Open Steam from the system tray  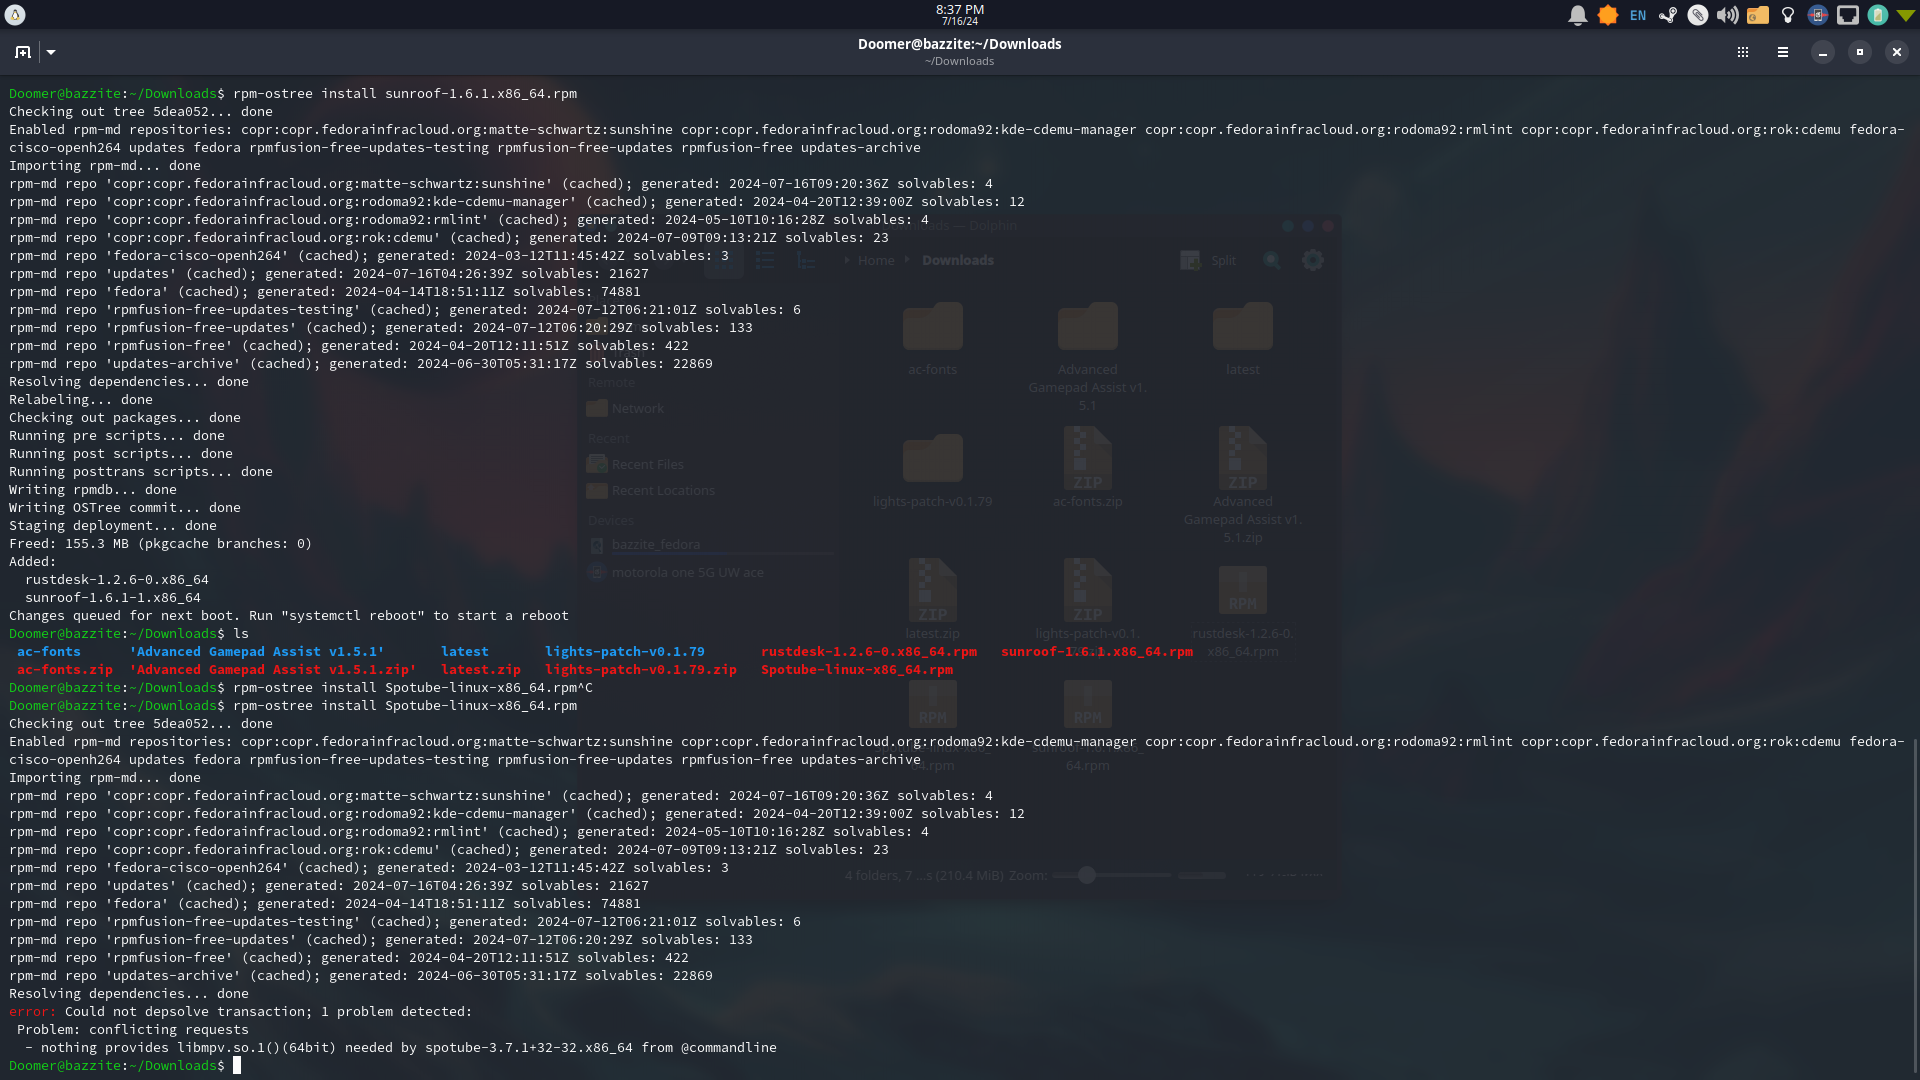[1667, 15]
